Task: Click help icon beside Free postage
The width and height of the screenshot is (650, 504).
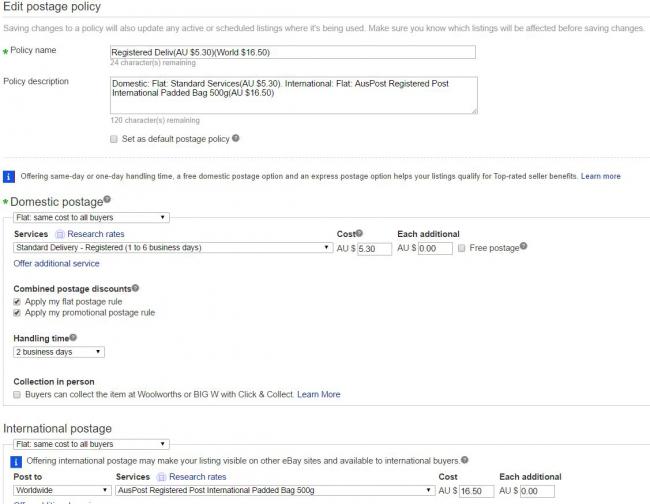Action: (523, 246)
